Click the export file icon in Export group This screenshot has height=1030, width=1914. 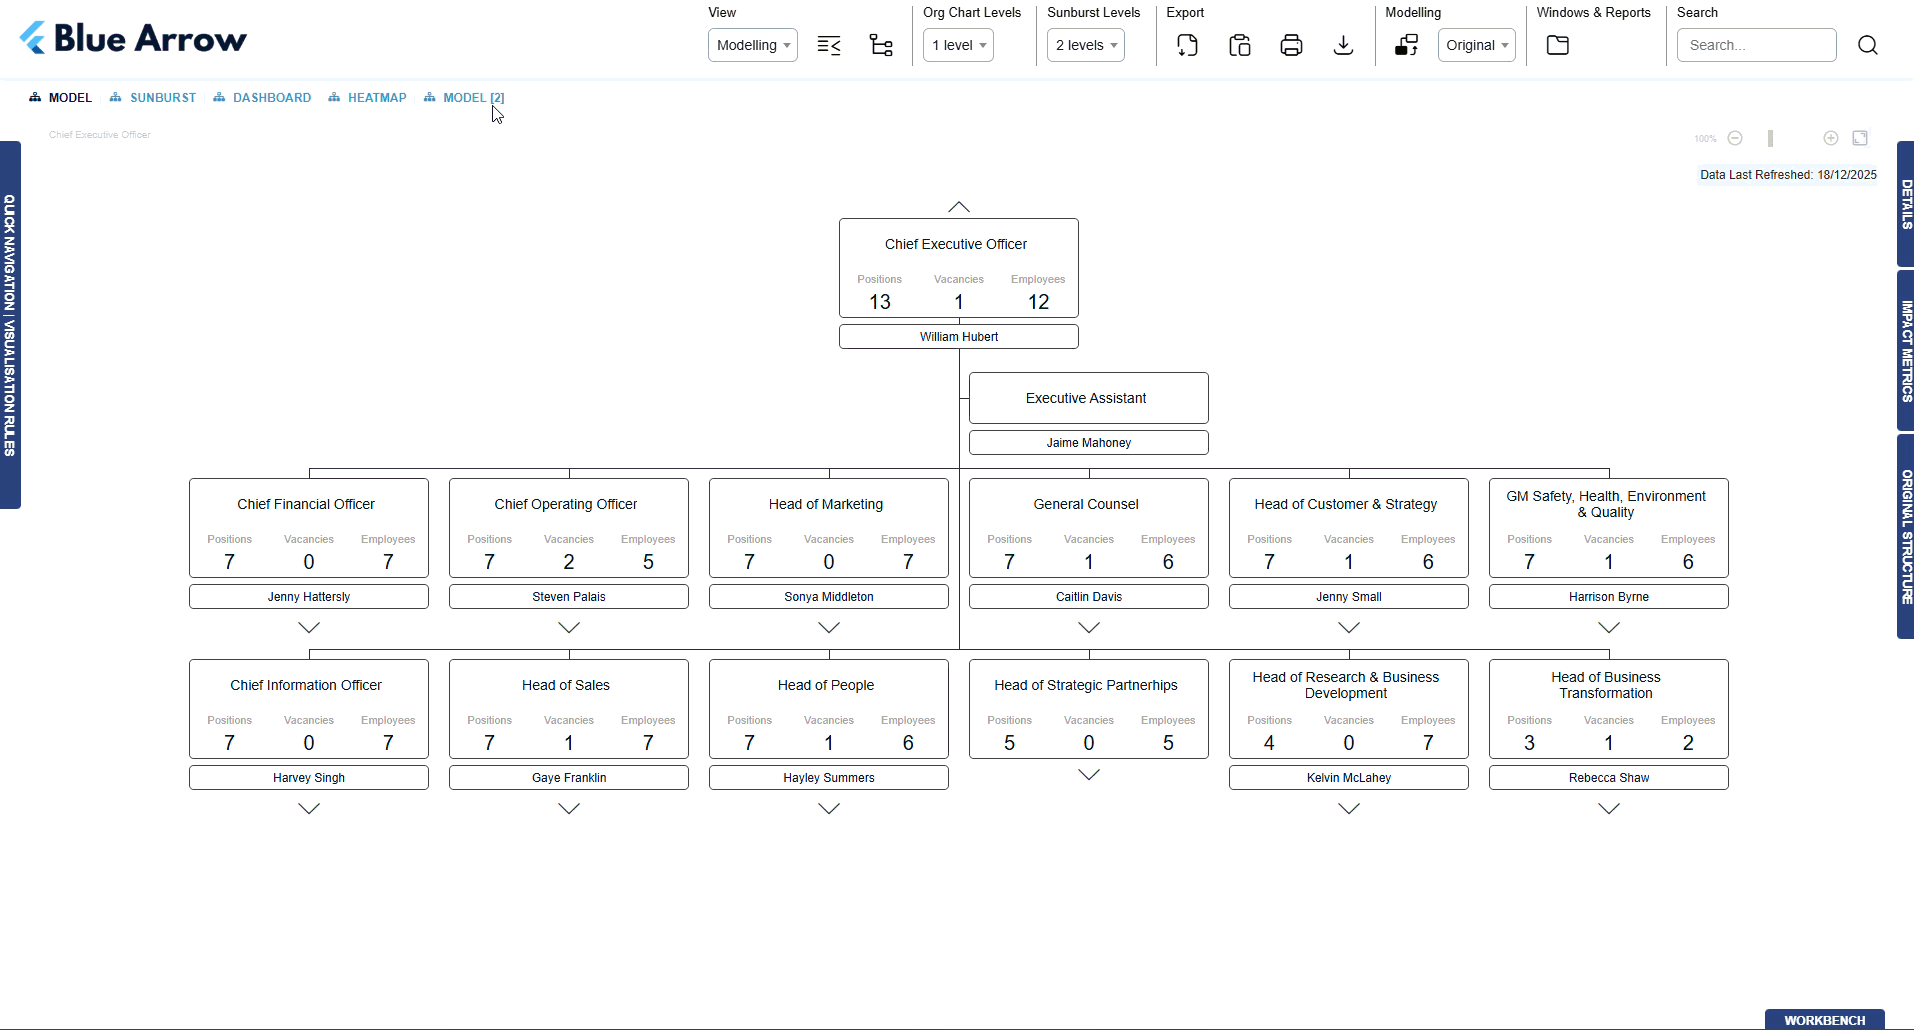(1187, 45)
